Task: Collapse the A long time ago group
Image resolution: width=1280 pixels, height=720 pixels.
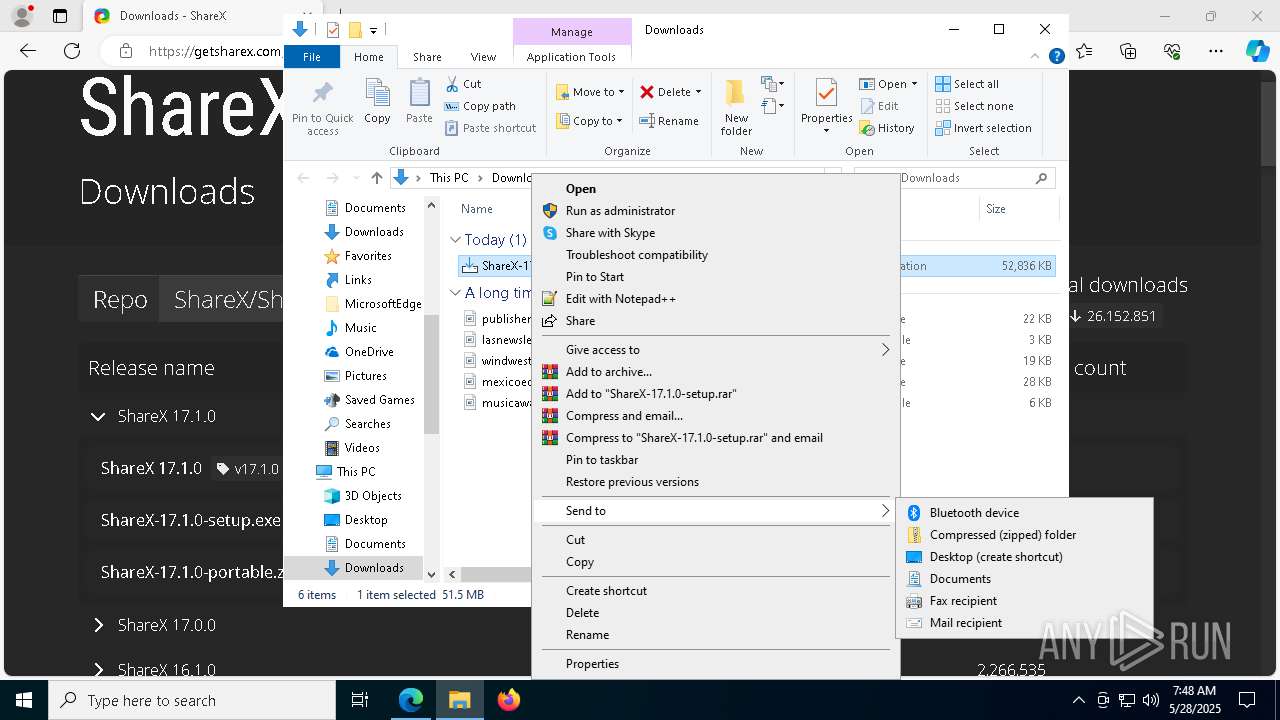Action: tap(455, 293)
